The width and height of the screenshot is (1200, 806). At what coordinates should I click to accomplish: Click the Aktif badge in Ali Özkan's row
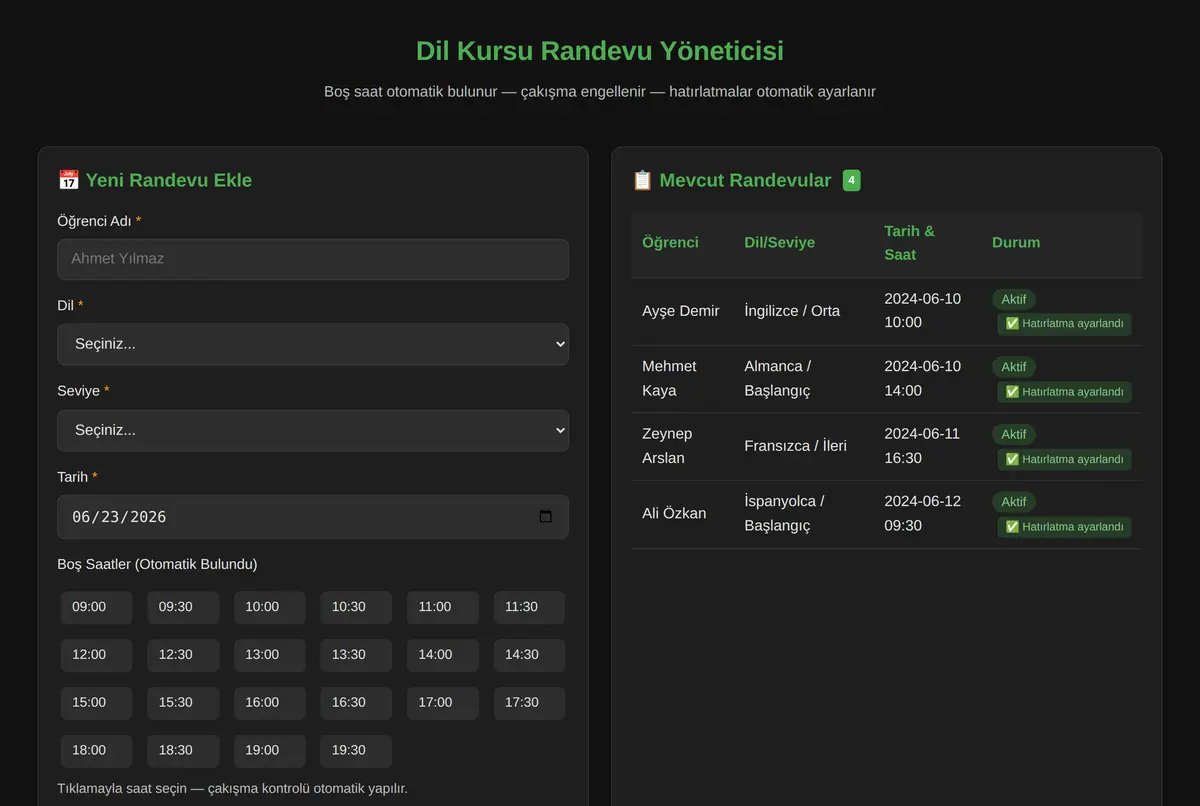1014,502
